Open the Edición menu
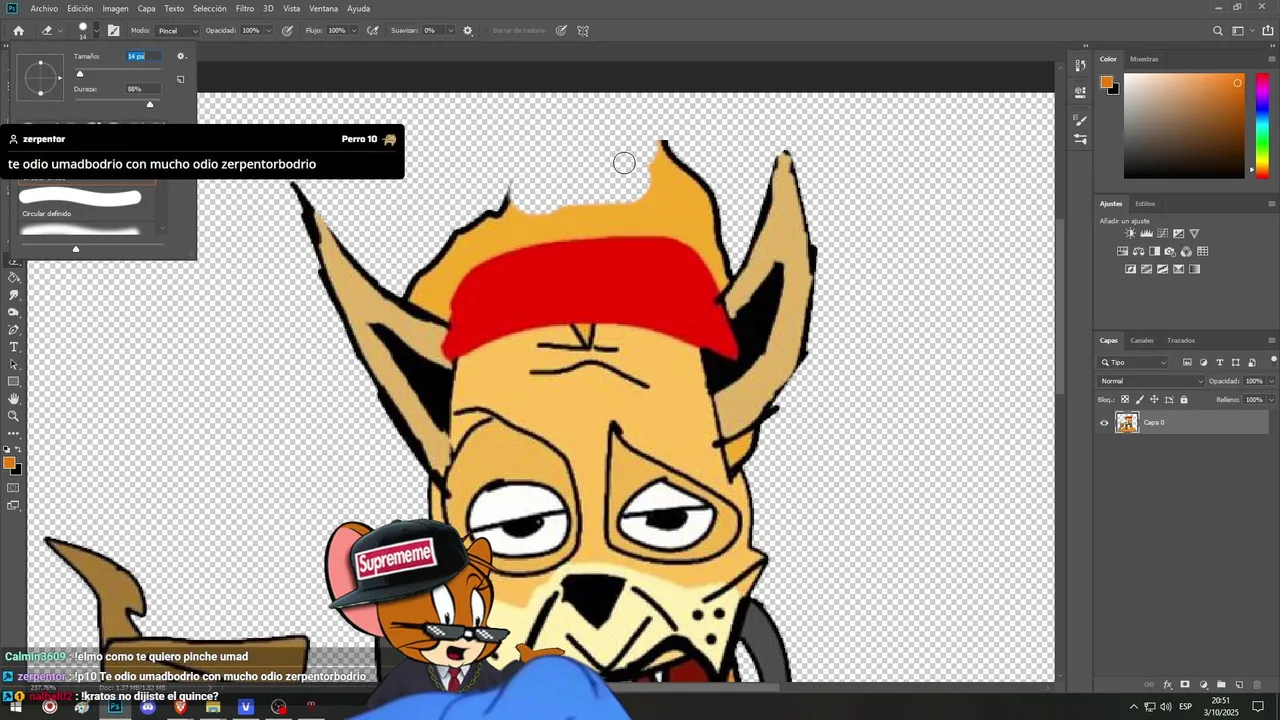1280x720 pixels. pyautogui.click(x=80, y=8)
